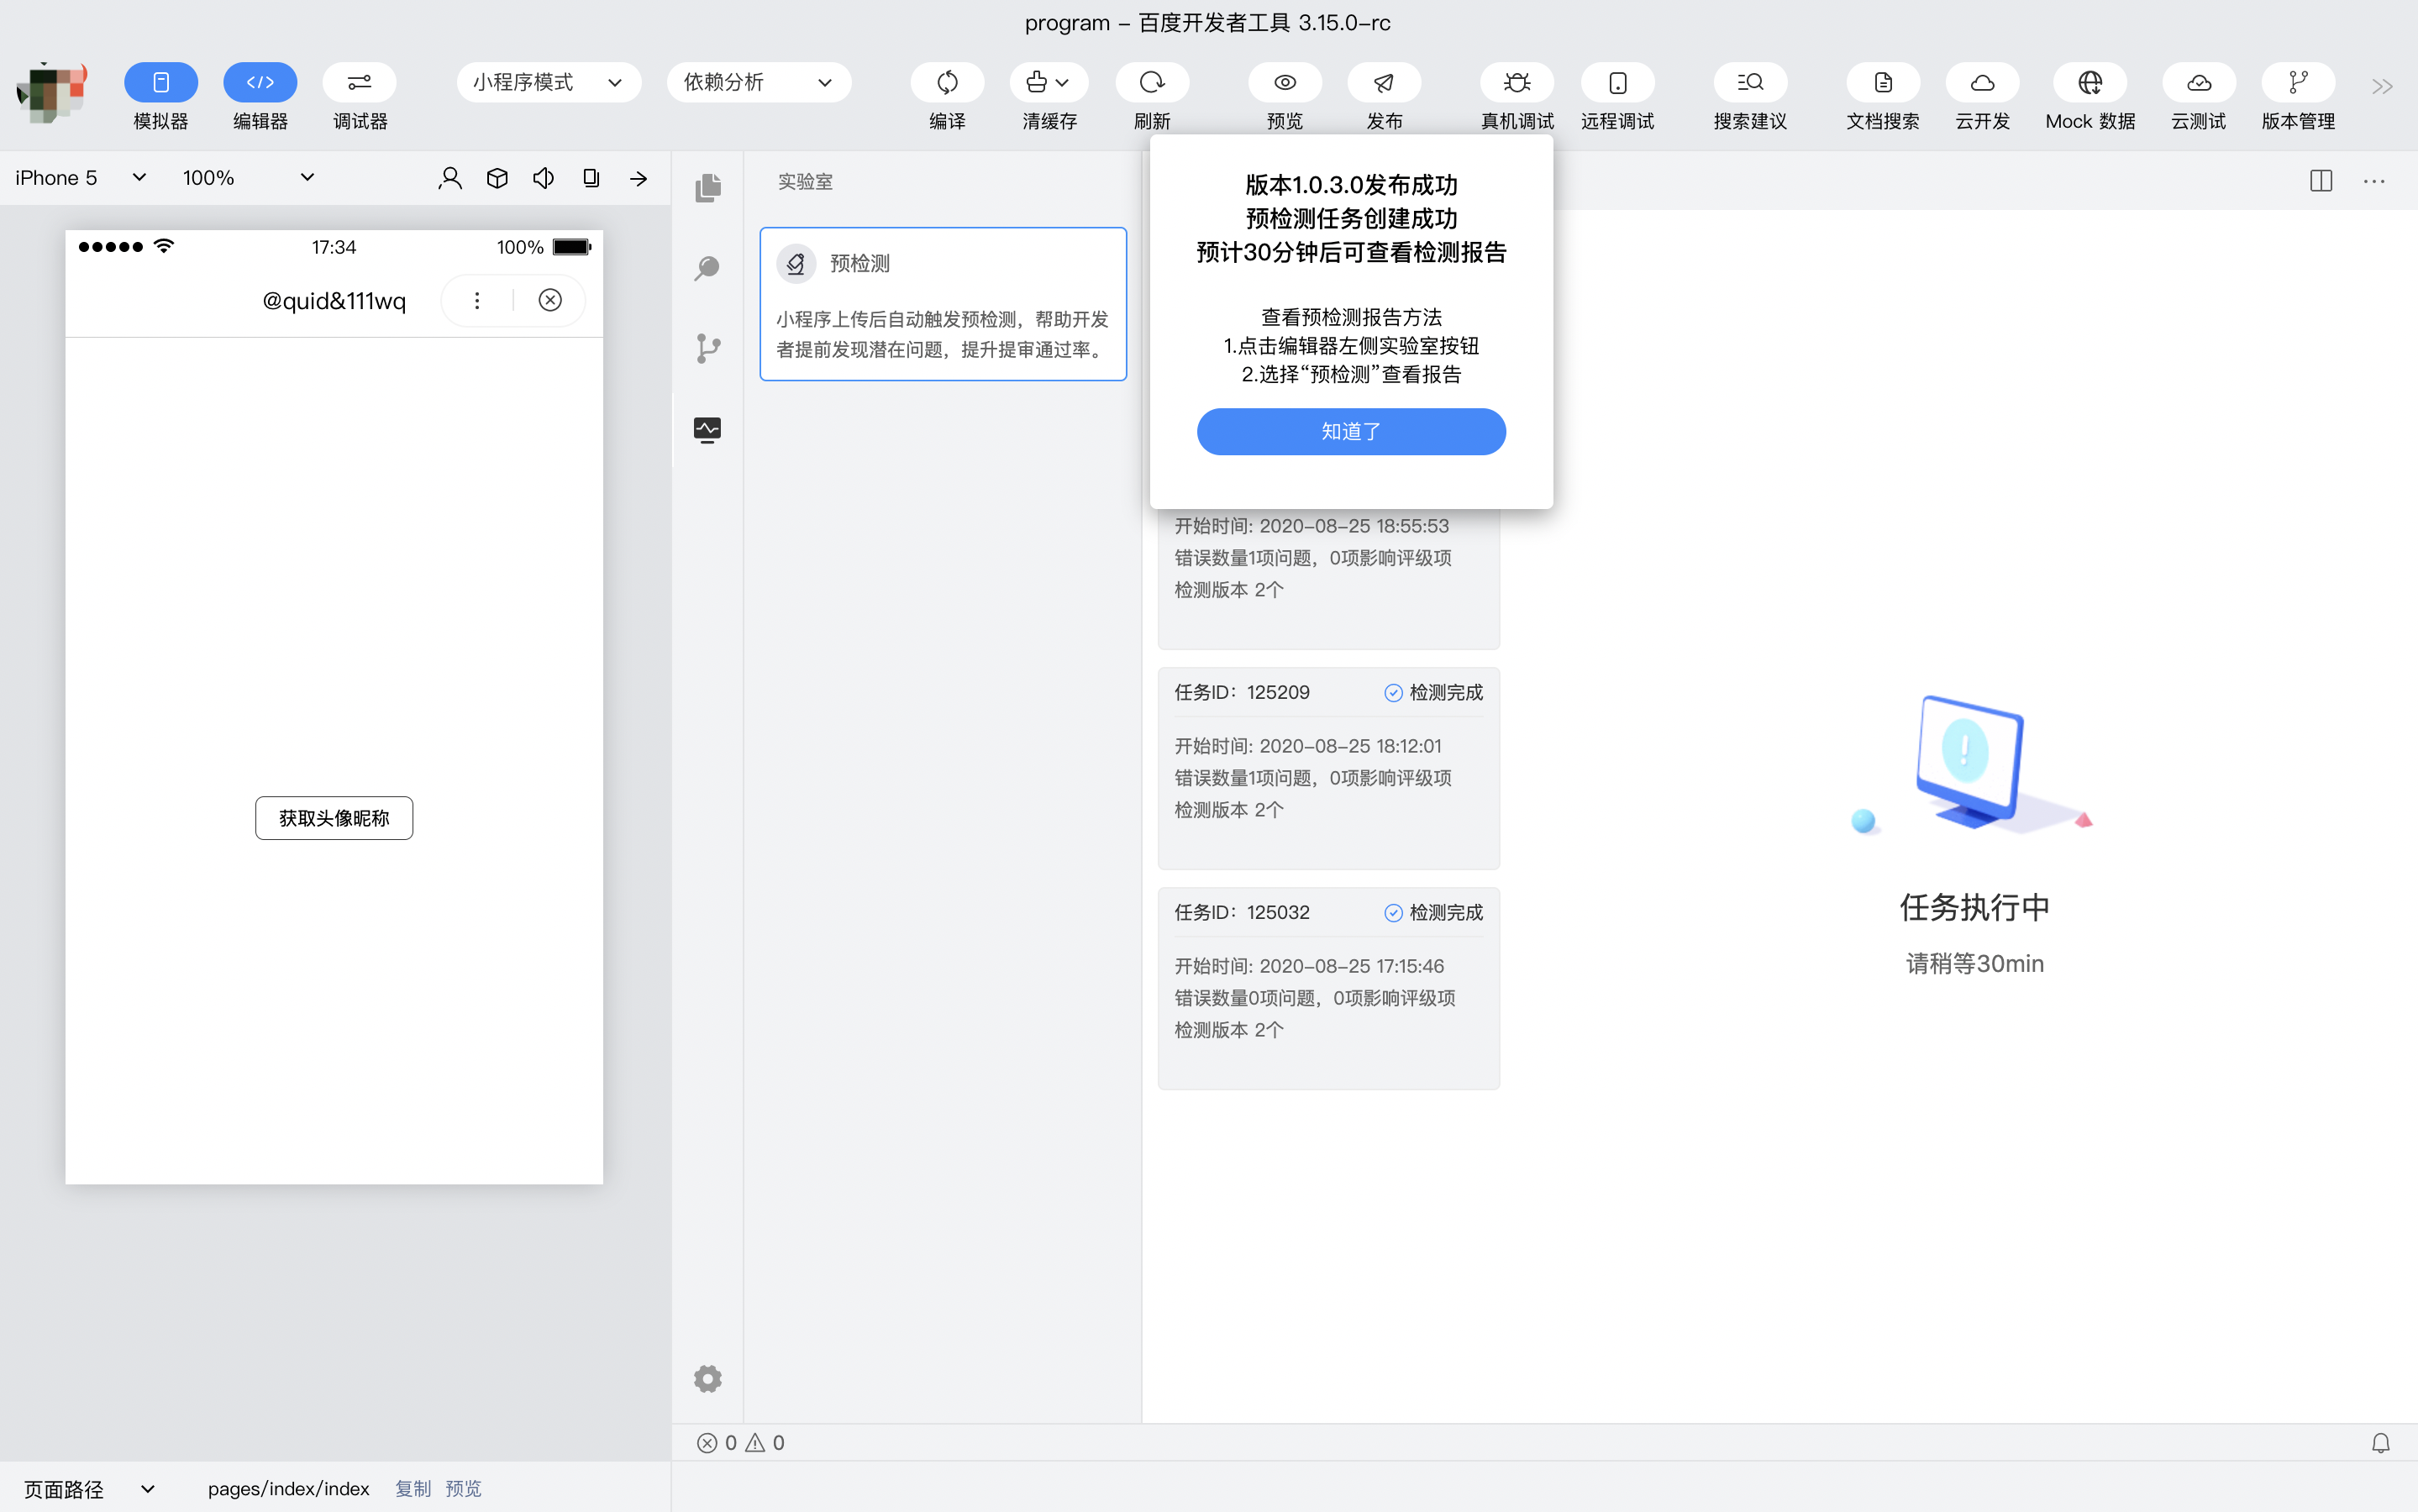Open the 实验室 lab monitor sidebar icon

coord(707,430)
